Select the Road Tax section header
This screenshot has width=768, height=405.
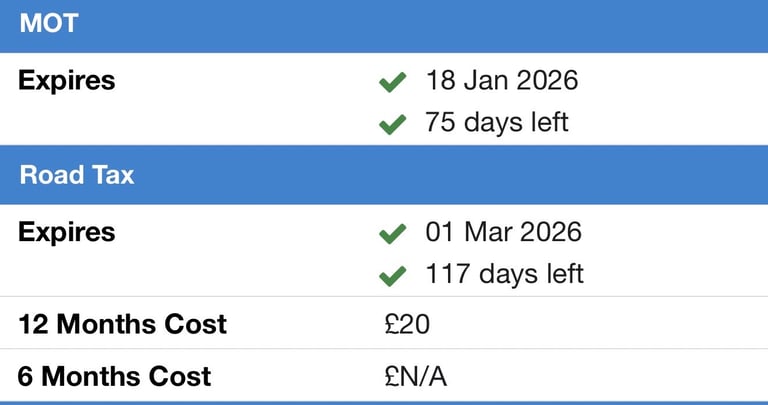(x=384, y=175)
